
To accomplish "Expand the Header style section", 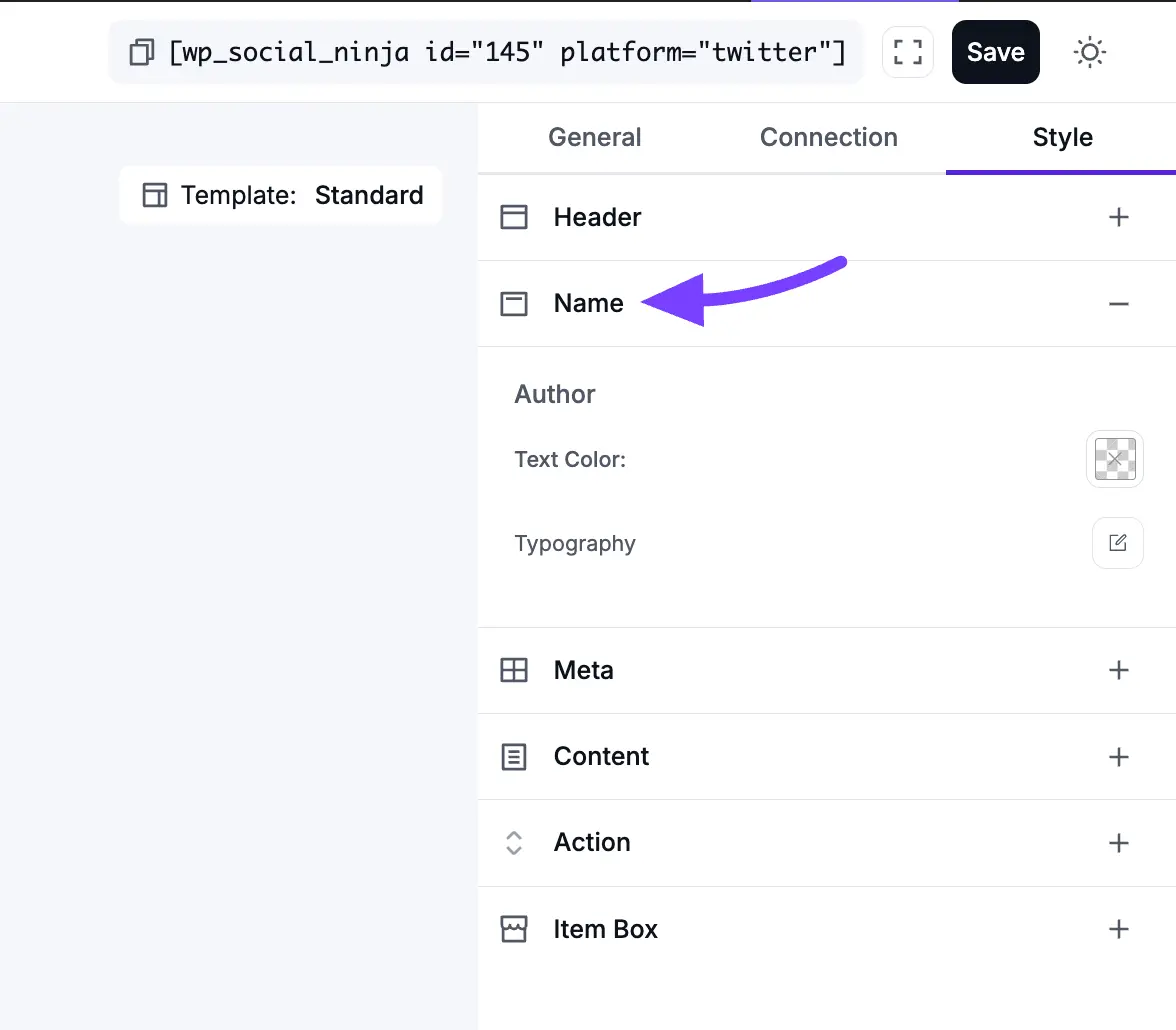I will point(1119,216).
